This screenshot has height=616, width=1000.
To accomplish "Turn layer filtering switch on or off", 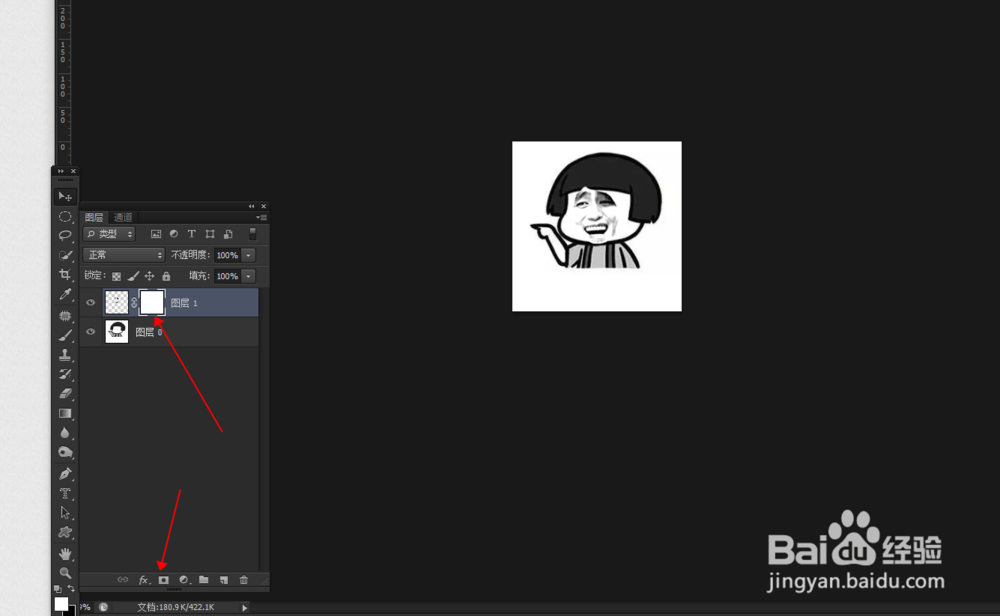I will point(253,234).
